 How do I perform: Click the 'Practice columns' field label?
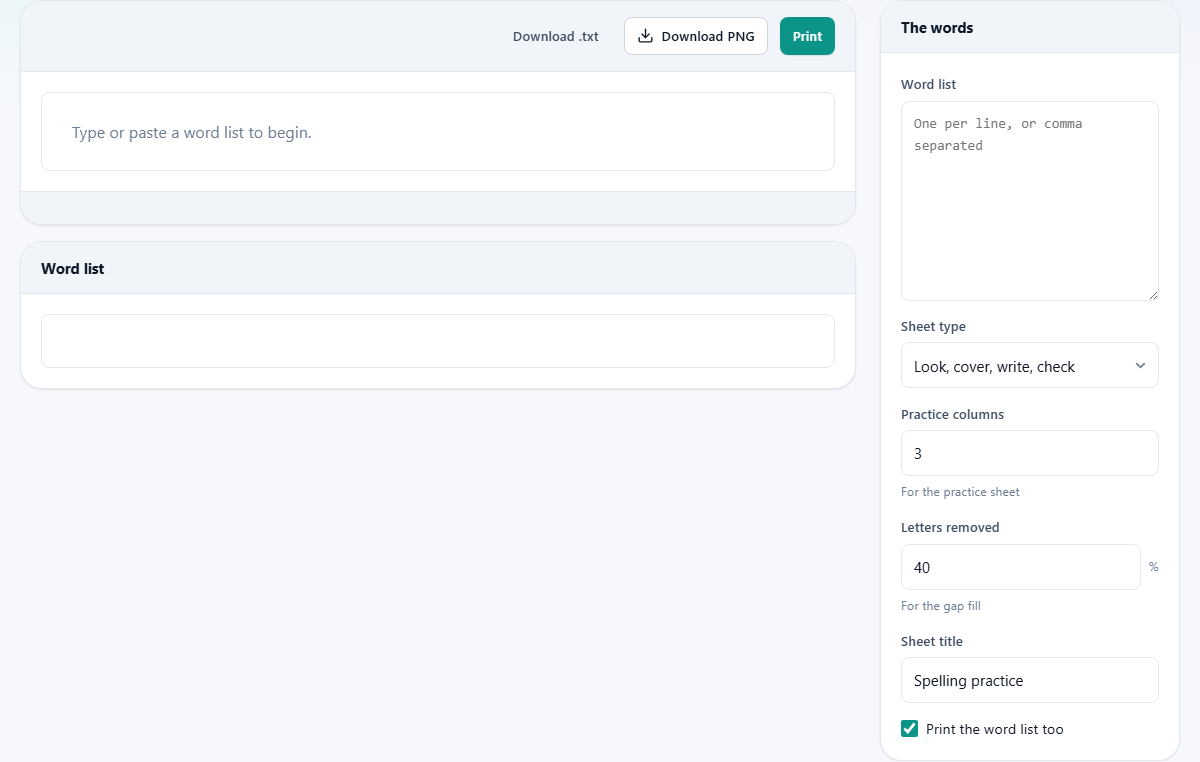point(952,414)
